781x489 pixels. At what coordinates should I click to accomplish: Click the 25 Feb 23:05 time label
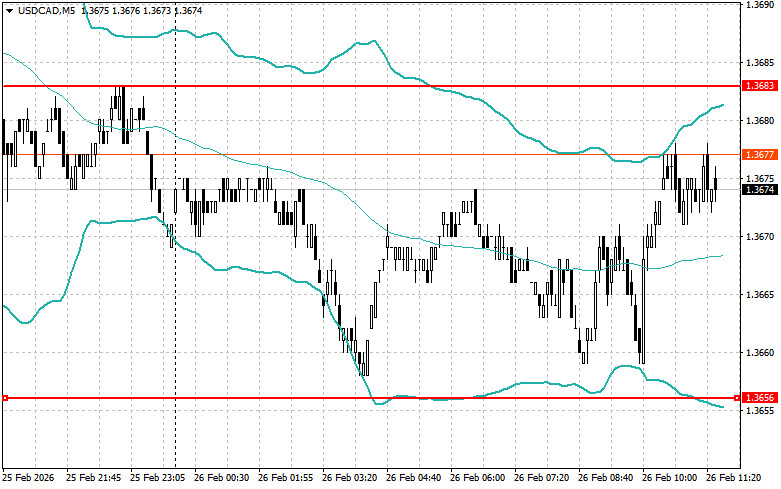tap(157, 478)
